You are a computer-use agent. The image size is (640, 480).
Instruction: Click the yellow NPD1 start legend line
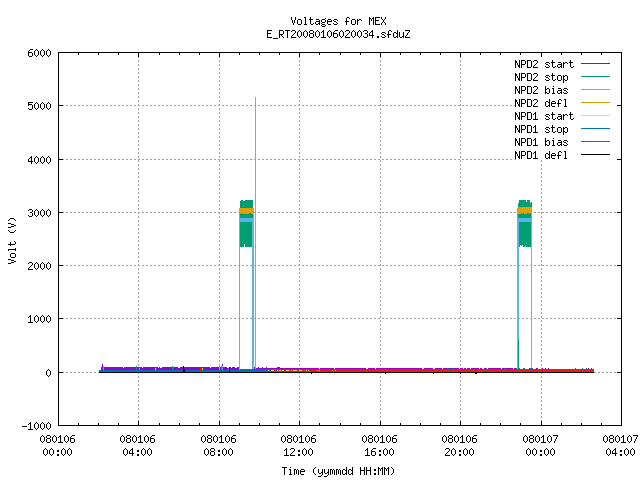click(x=595, y=116)
